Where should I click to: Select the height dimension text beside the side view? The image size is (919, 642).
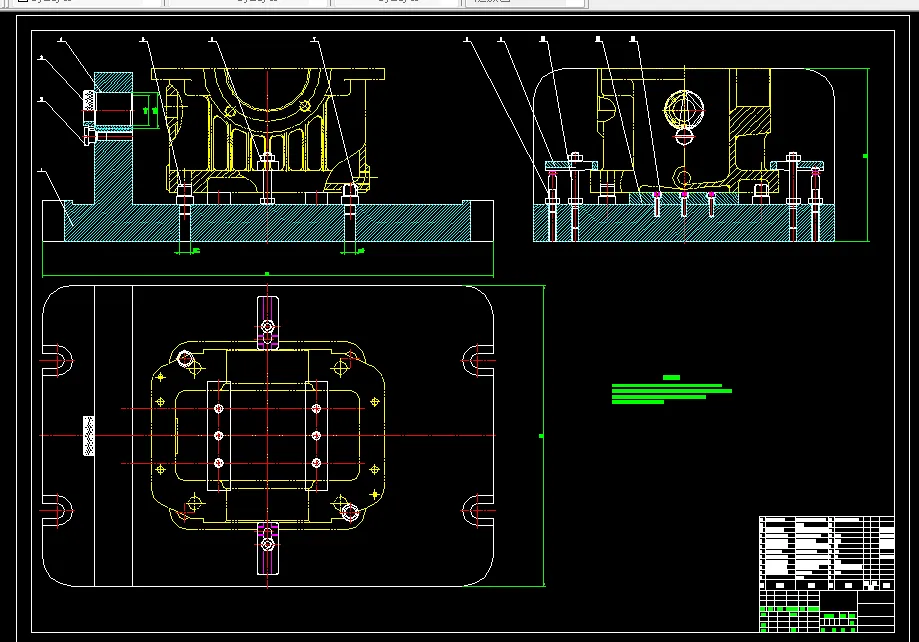pos(866,156)
